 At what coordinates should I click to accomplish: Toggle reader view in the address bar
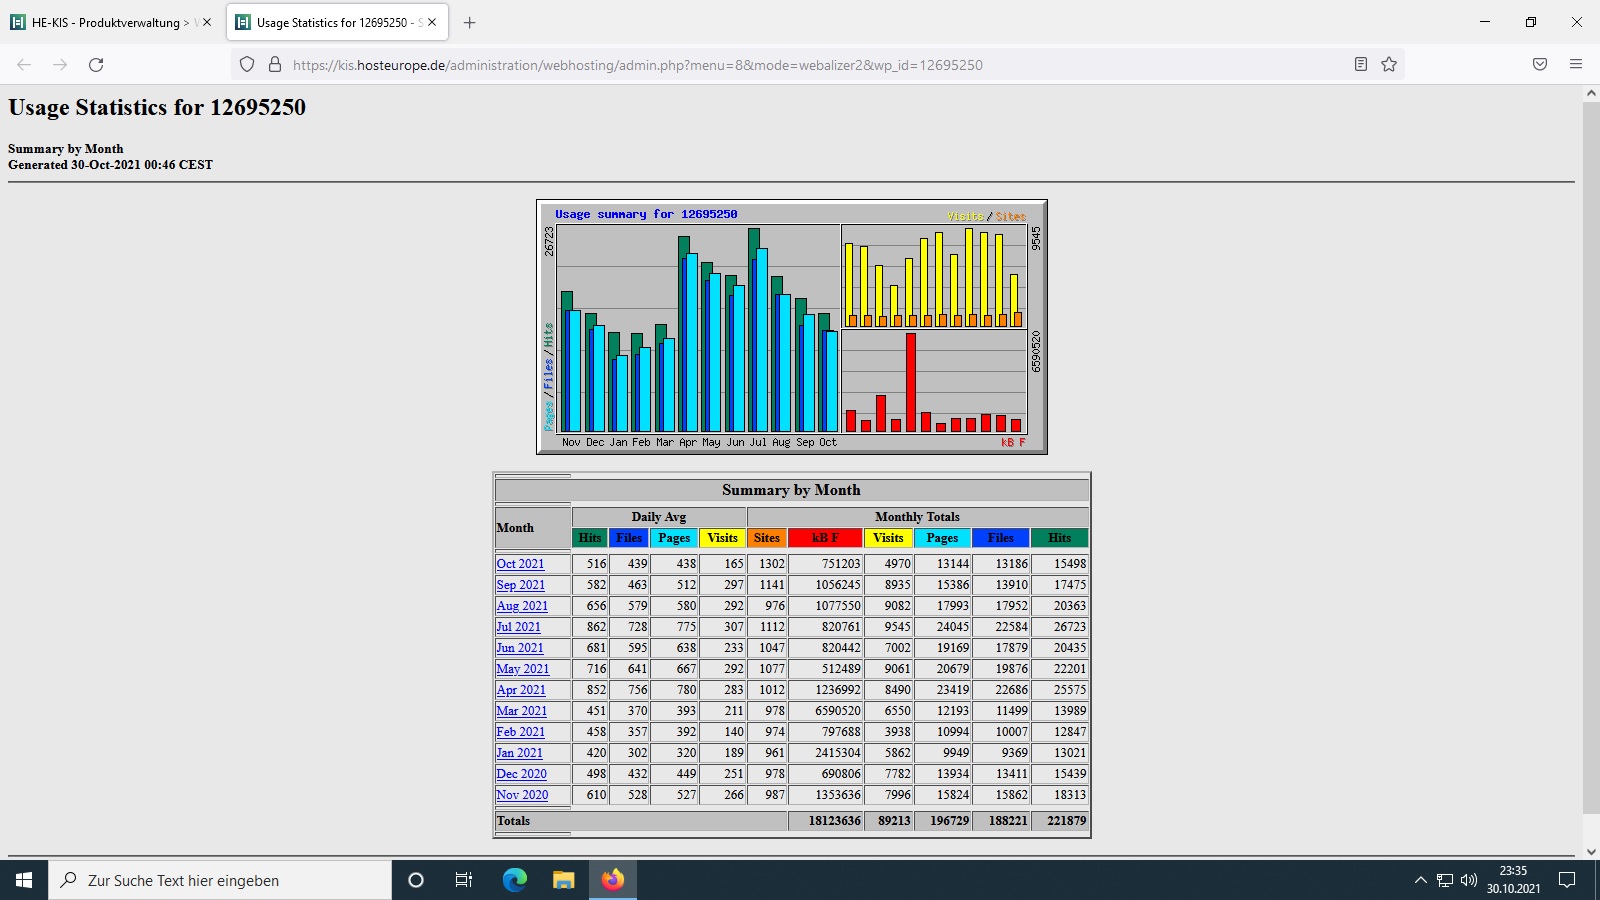click(x=1361, y=65)
